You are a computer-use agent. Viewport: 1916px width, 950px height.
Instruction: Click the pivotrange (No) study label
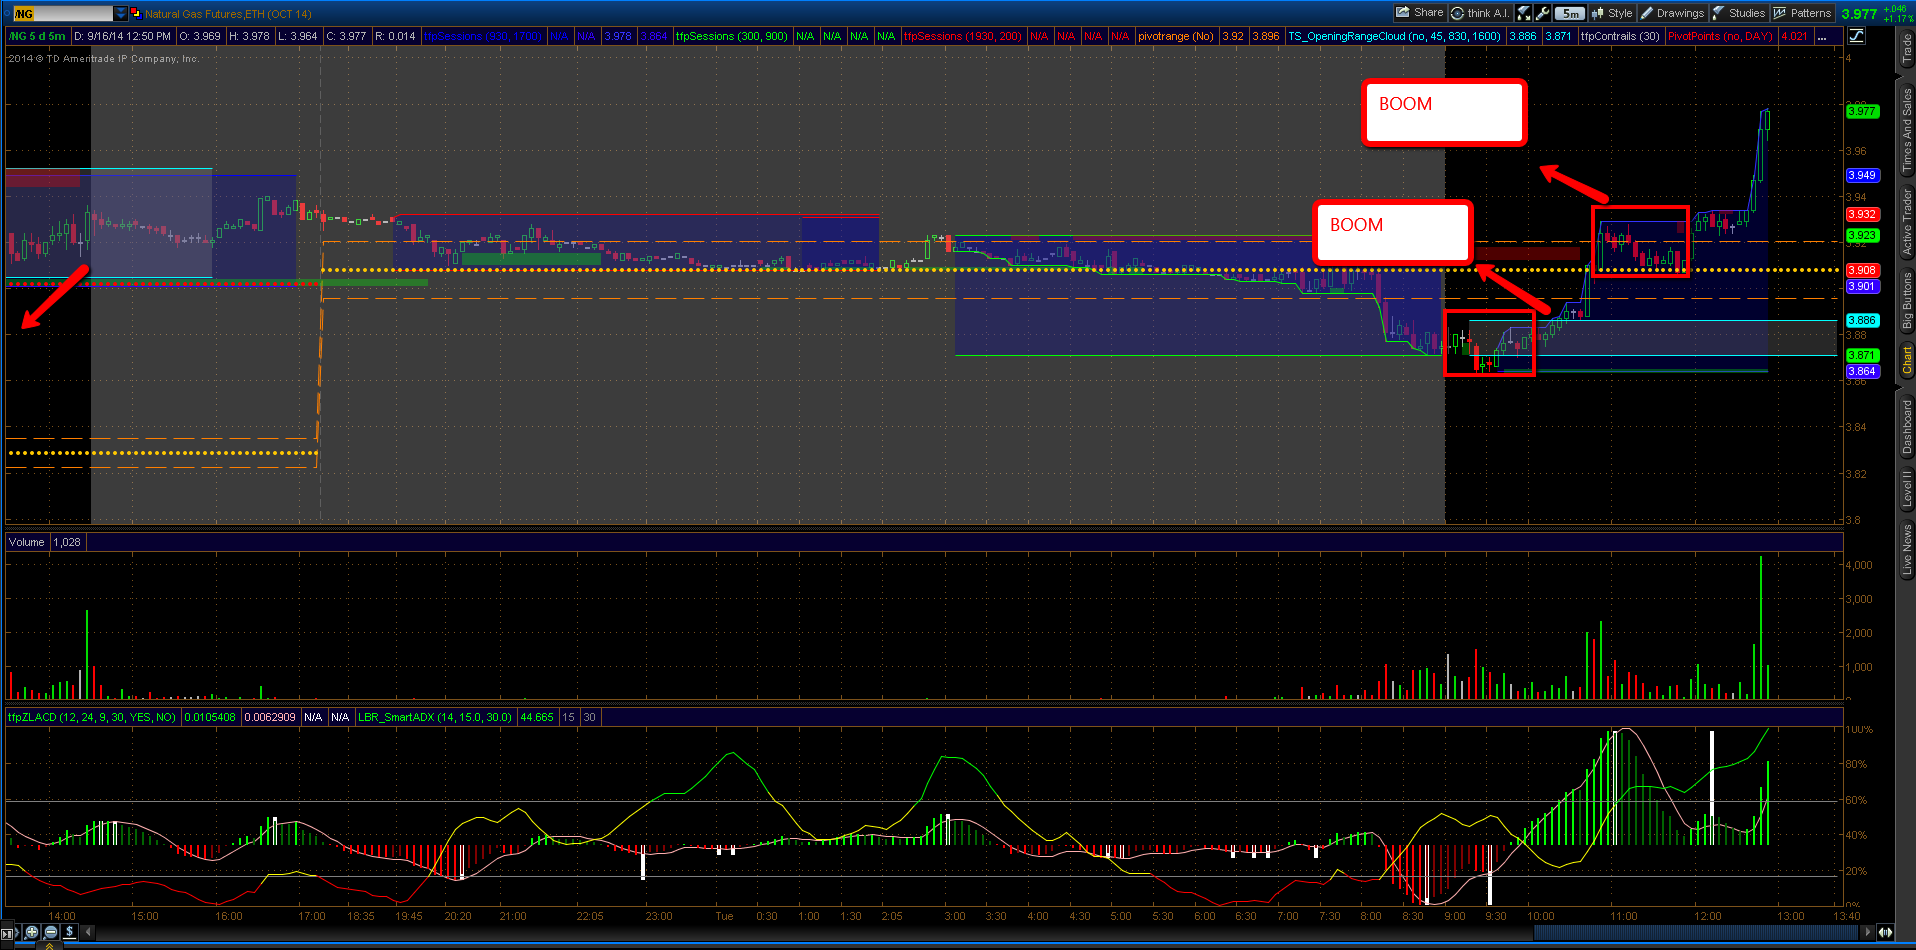click(1176, 36)
